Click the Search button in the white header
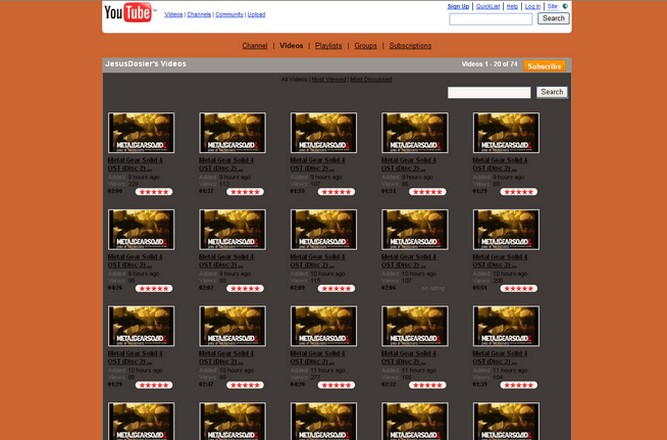 [553, 18]
